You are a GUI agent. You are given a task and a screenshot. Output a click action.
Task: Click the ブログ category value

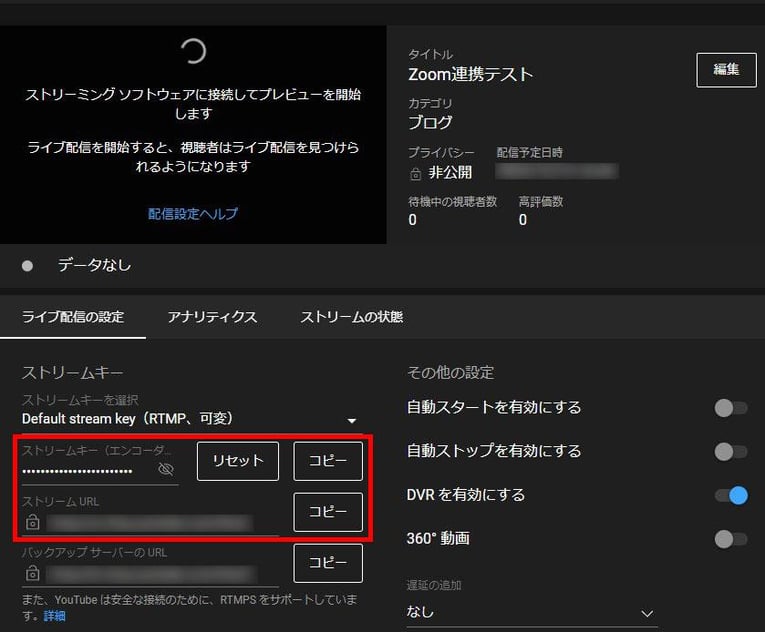tap(430, 122)
